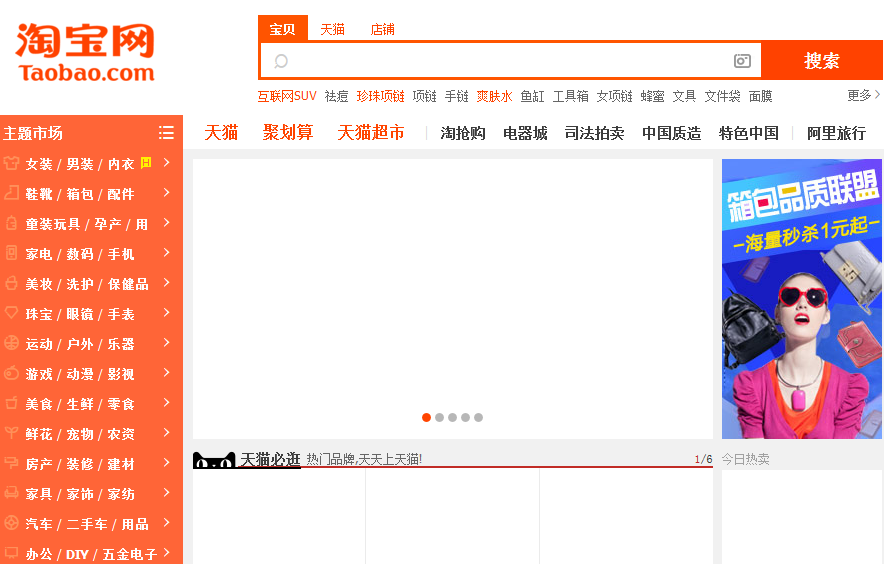Click steering wheel icon beside 汽车

11,523
